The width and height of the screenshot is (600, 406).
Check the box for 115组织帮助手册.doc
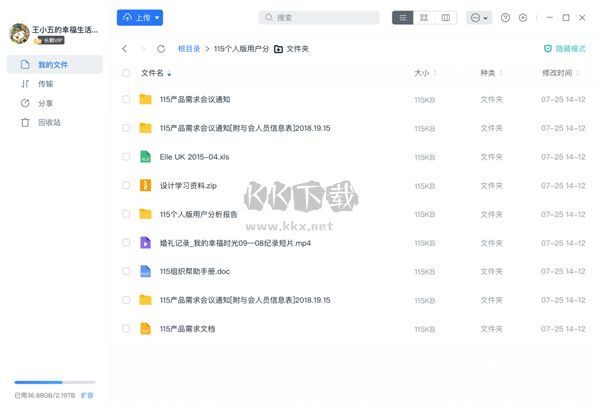[x=126, y=272]
